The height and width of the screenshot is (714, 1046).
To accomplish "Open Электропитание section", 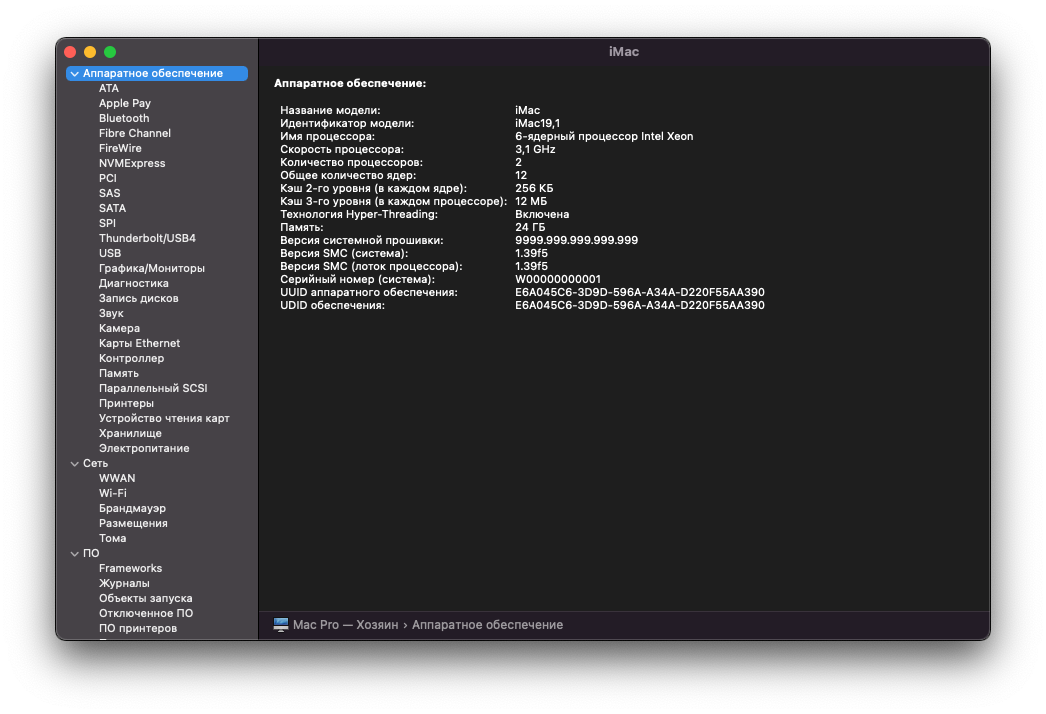I will coord(144,448).
